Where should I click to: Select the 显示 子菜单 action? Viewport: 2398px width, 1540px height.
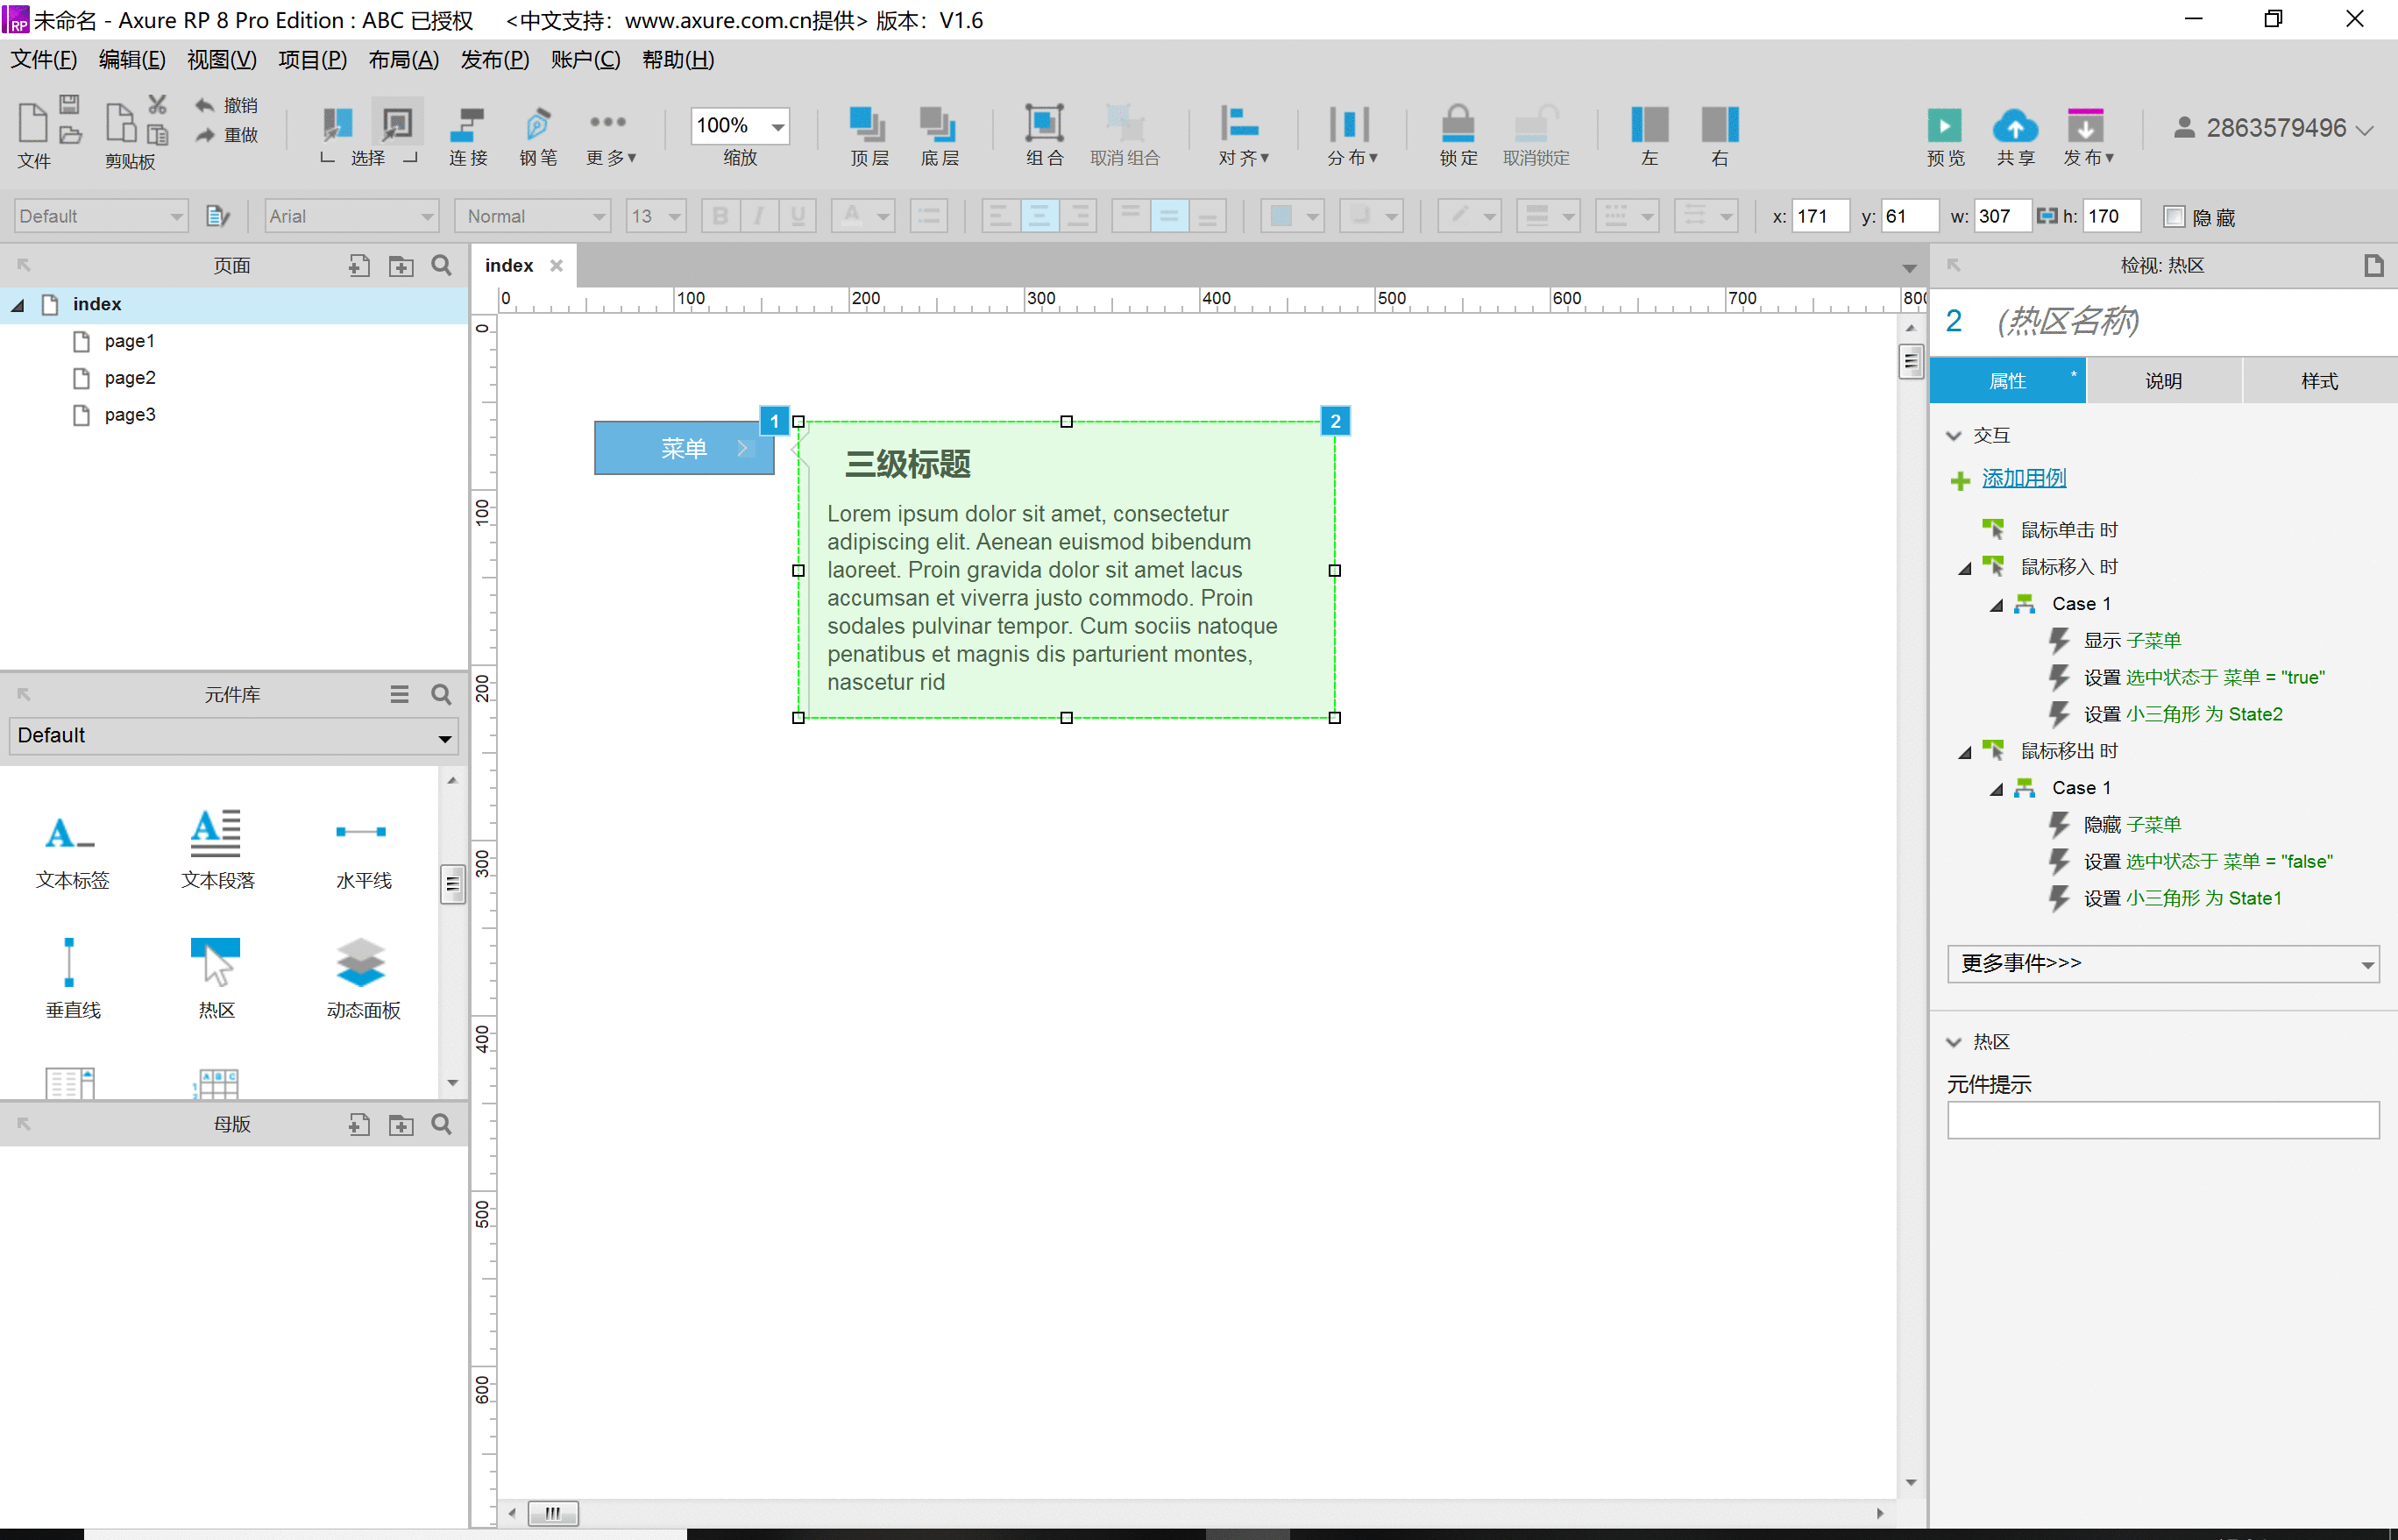coord(2131,641)
